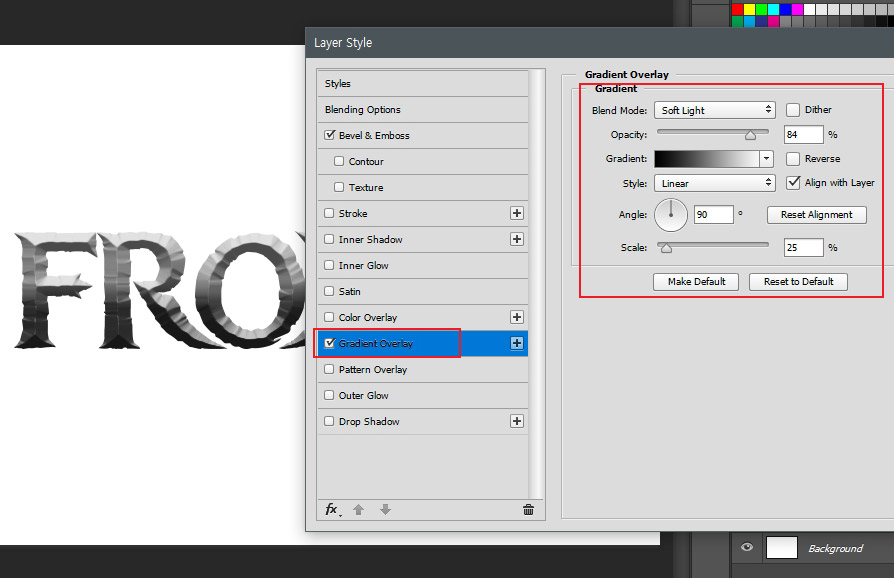The image size is (894, 578).
Task: Click the Opacity value field
Action: 803,135
